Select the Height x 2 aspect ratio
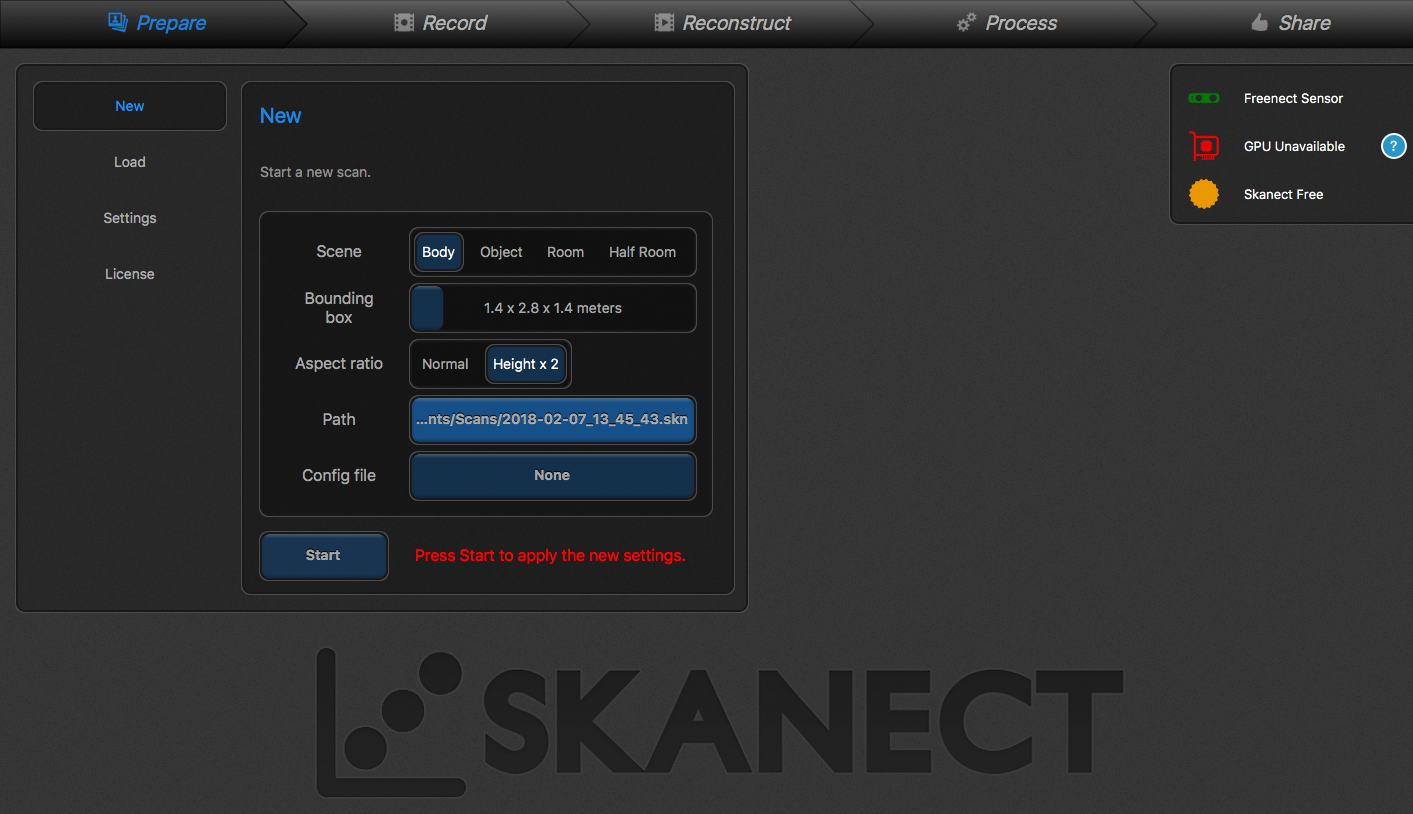The image size is (1413, 814). coord(526,364)
